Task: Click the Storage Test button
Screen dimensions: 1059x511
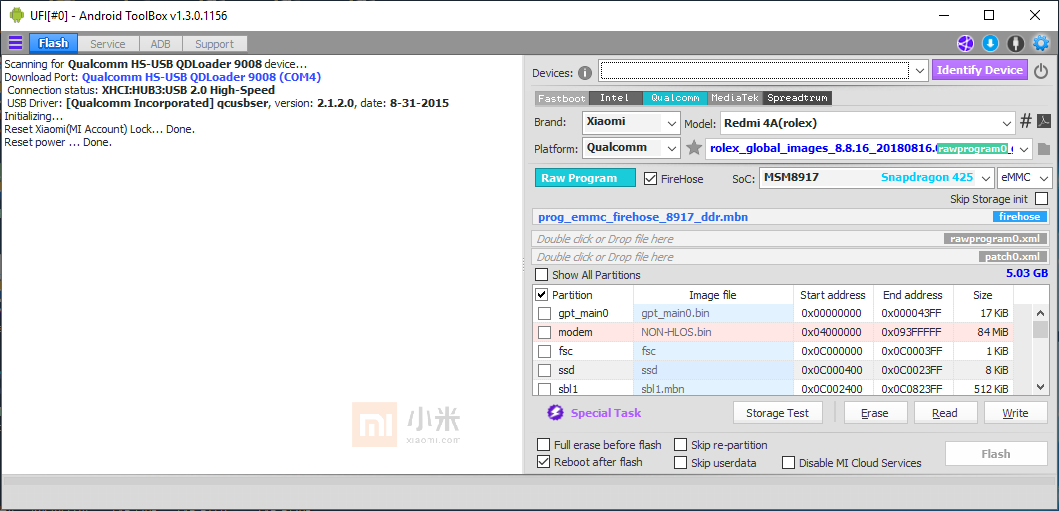Action: pyautogui.click(x=779, y=413)
